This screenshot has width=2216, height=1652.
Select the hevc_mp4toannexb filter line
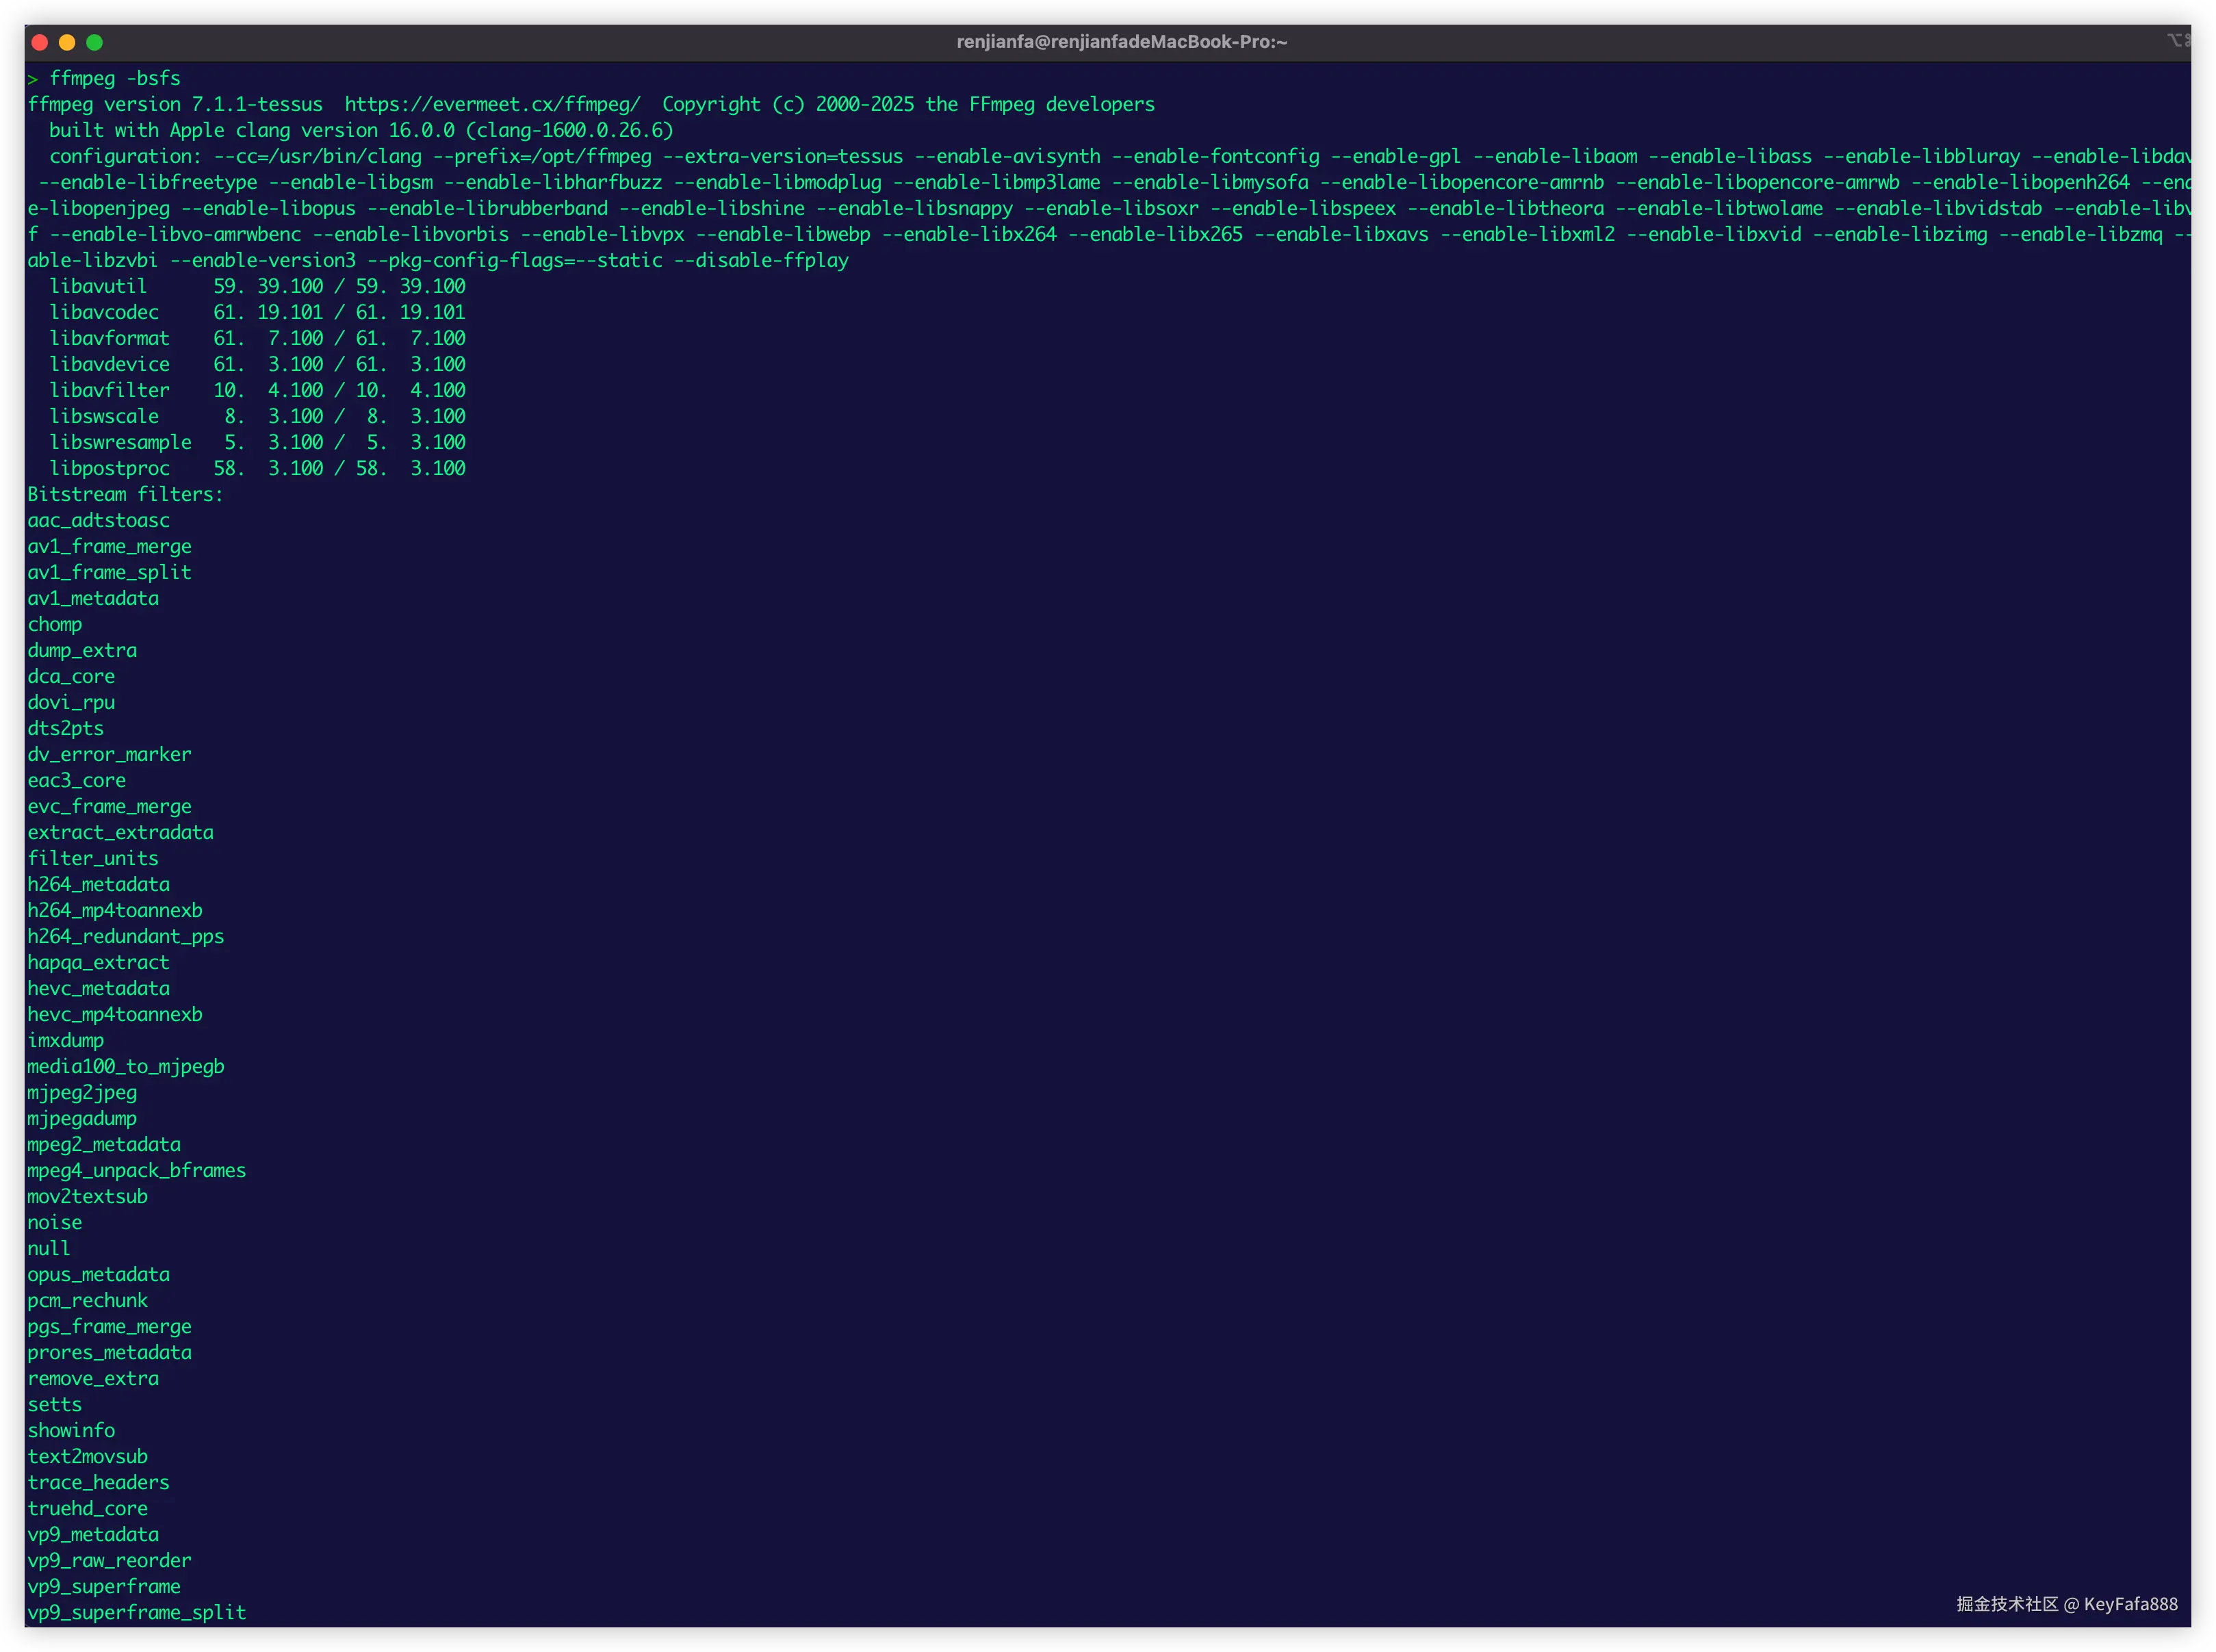(x=114, y=1014)
